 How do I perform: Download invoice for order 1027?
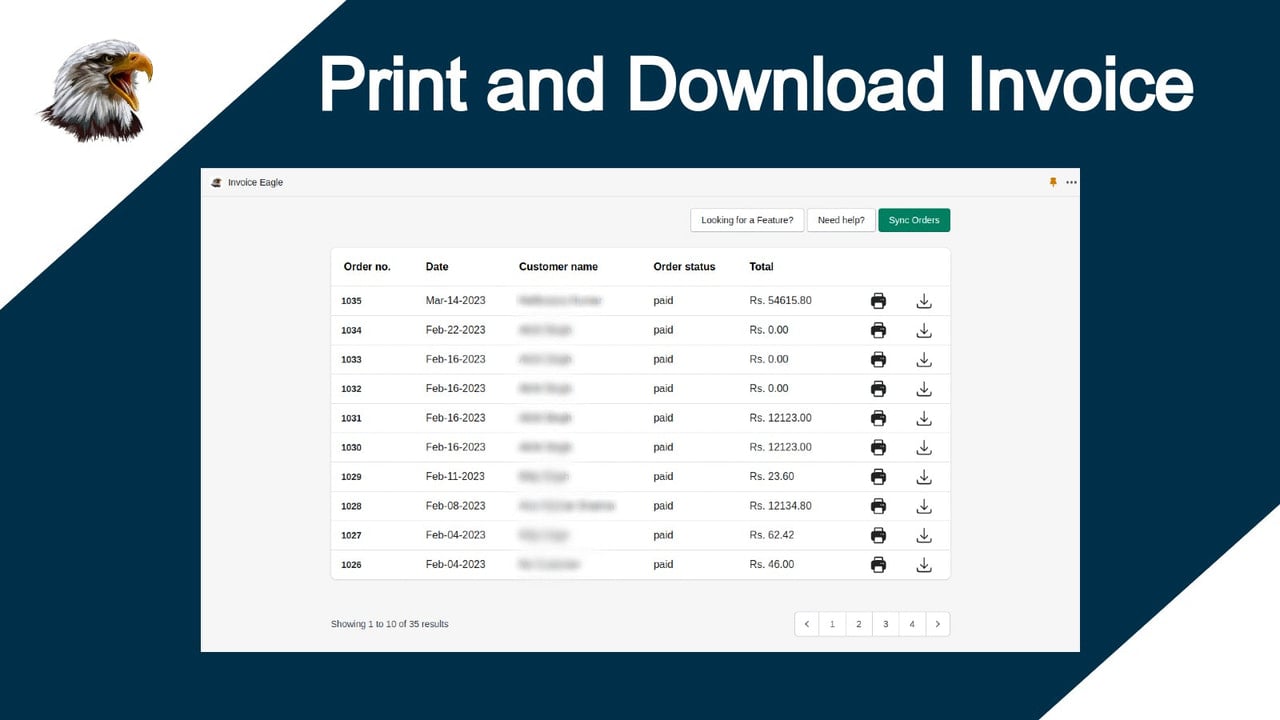(924, 536)
